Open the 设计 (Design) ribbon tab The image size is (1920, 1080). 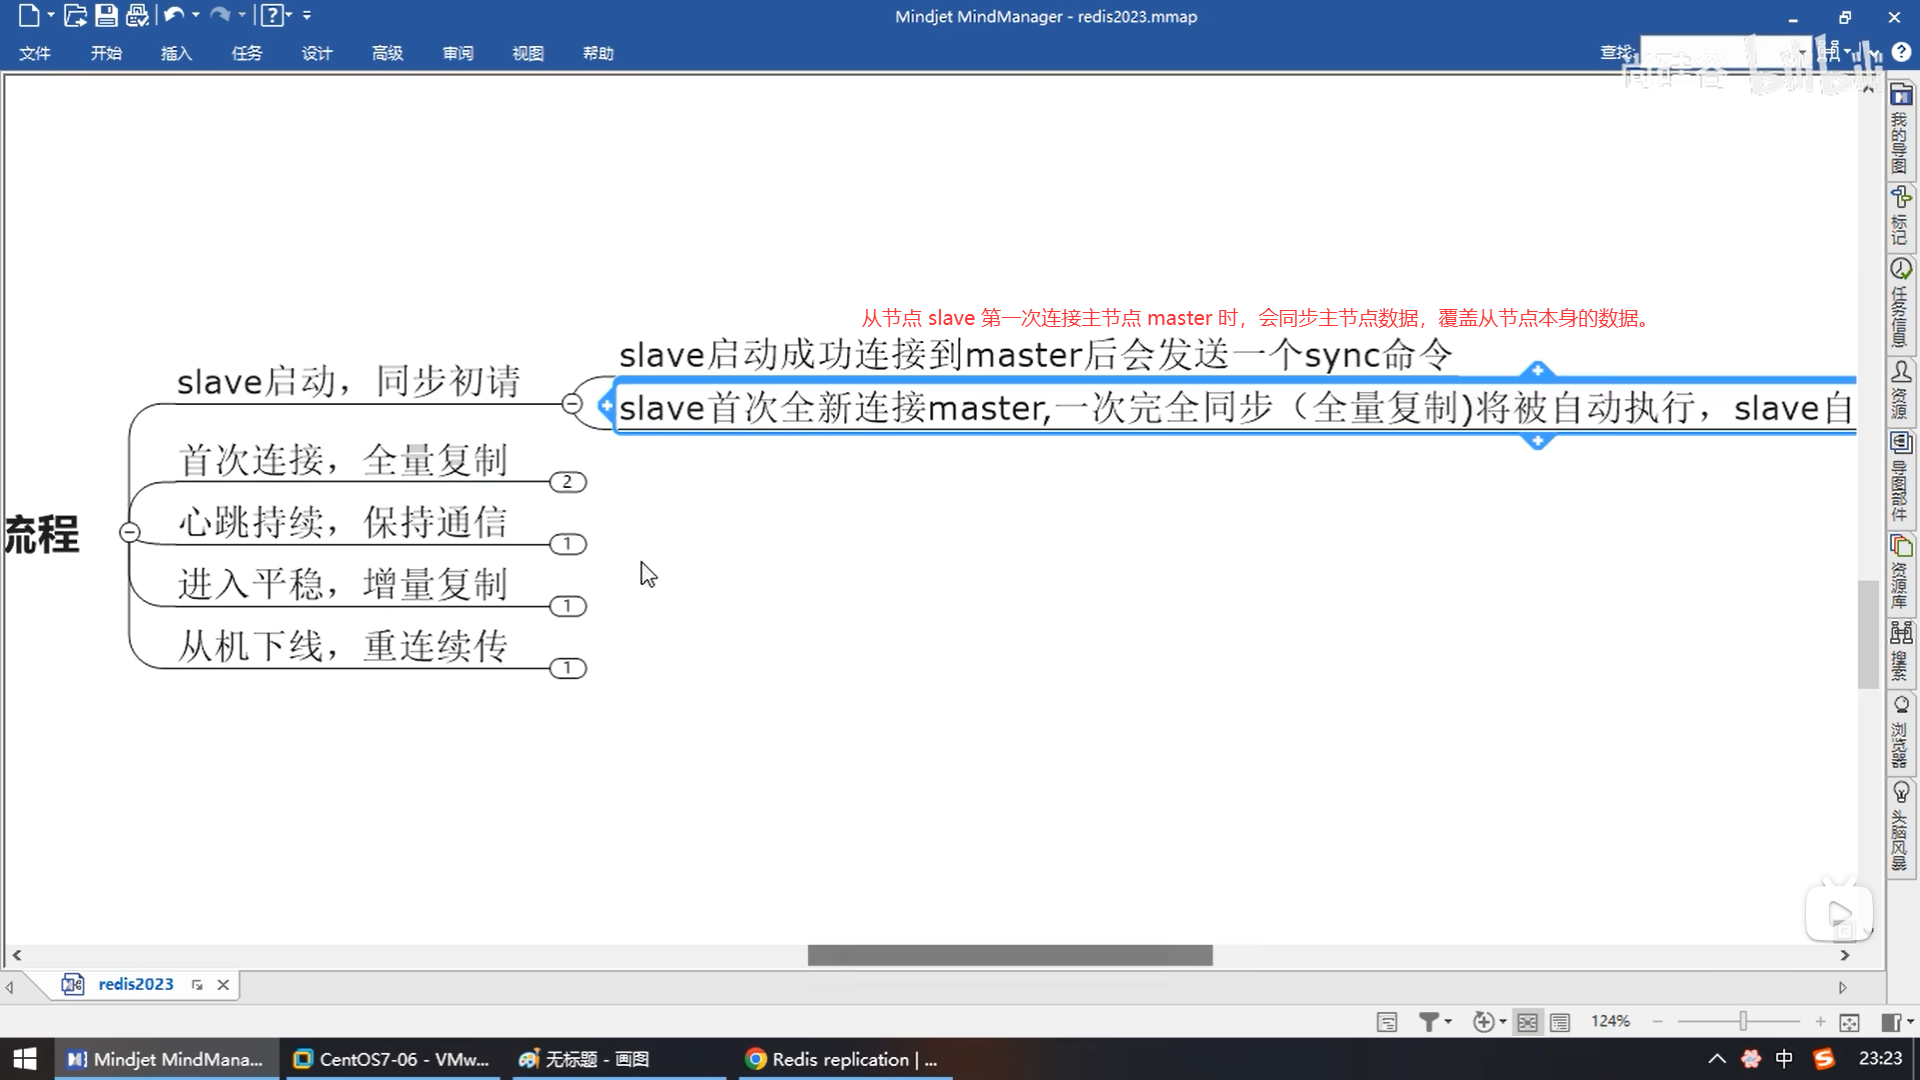coord(316,53)
